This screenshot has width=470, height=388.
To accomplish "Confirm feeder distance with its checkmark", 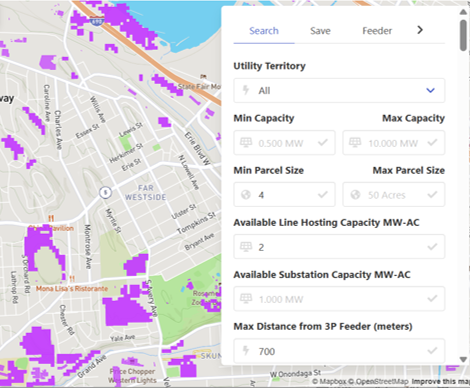I will click(432, 350).
